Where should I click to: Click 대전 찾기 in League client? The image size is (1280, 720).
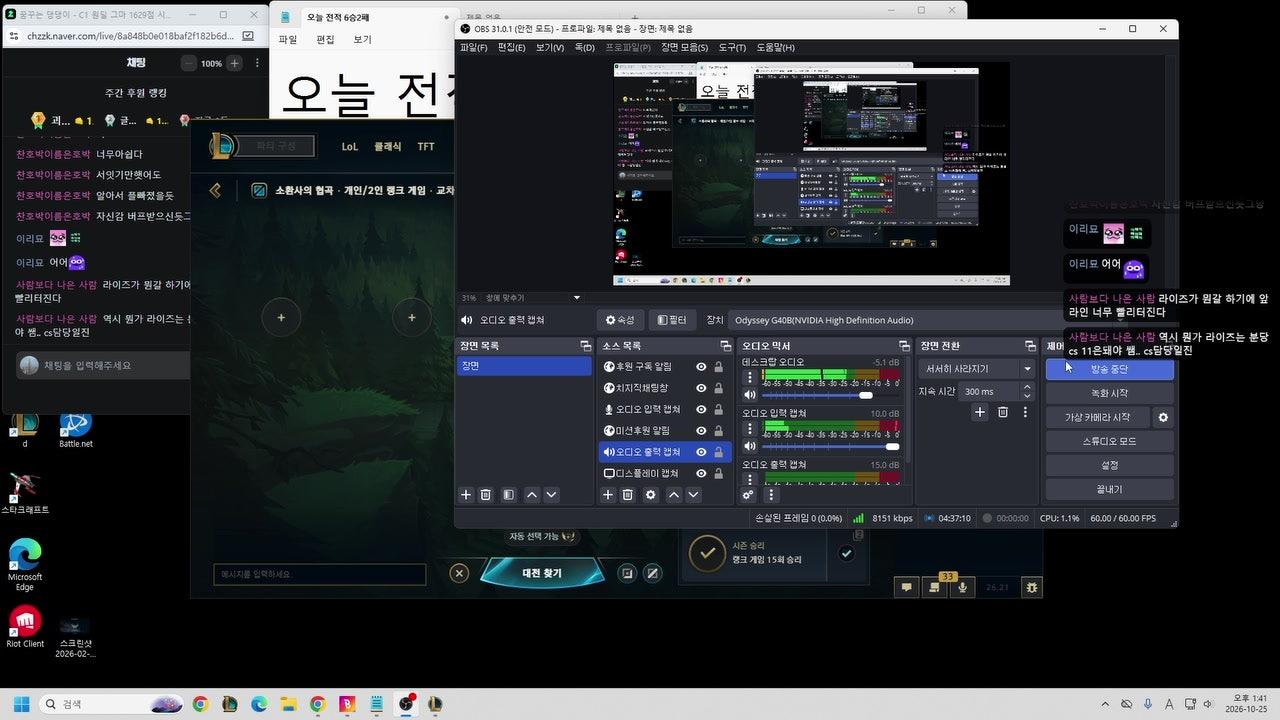(x=542, y=573)
